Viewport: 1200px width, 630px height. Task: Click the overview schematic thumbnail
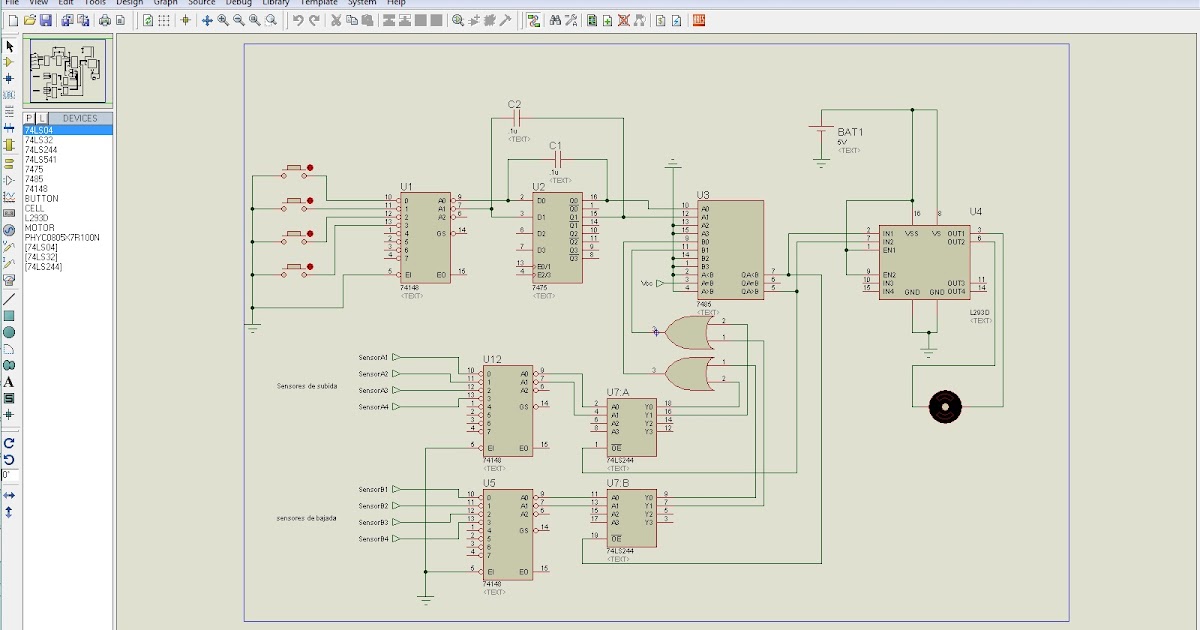click(67, 72)
